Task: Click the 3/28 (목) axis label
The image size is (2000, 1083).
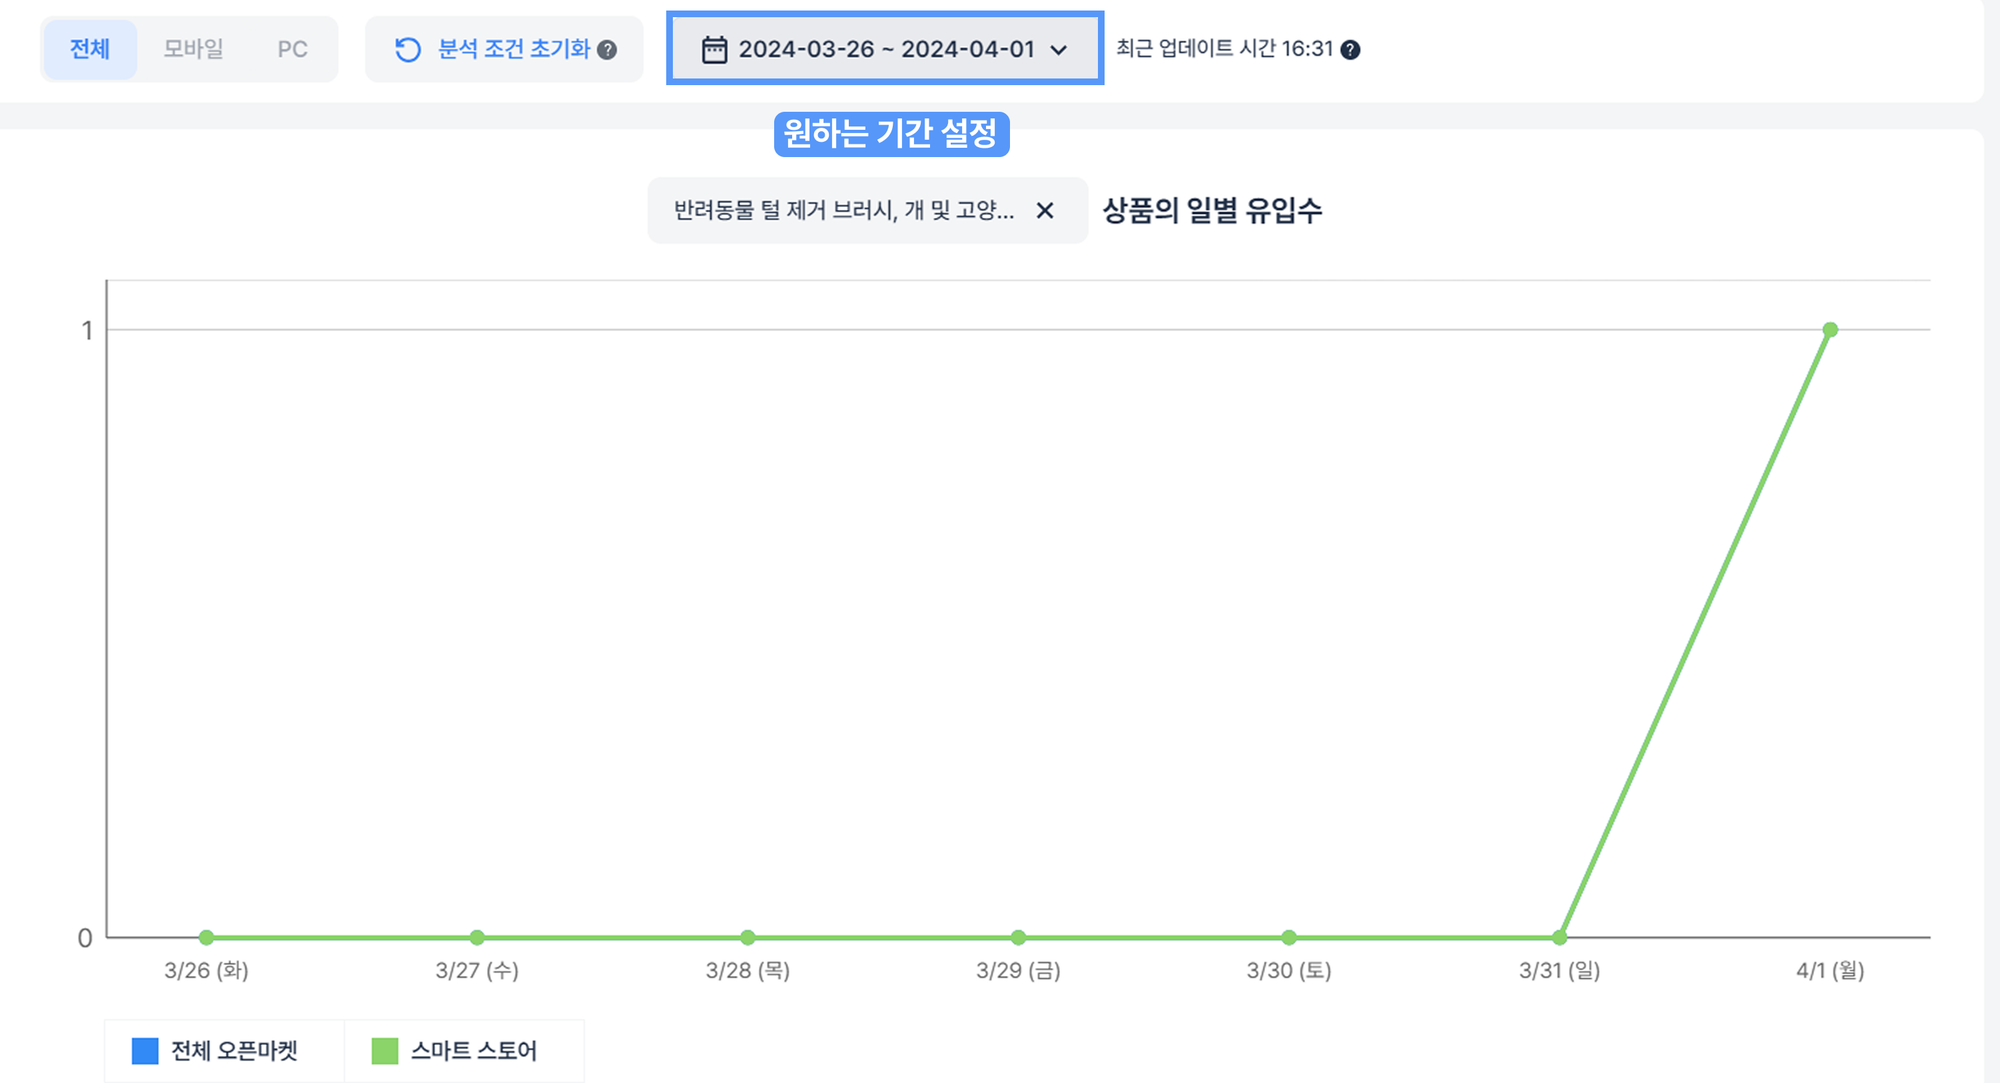Action: (x=748, y=970)
